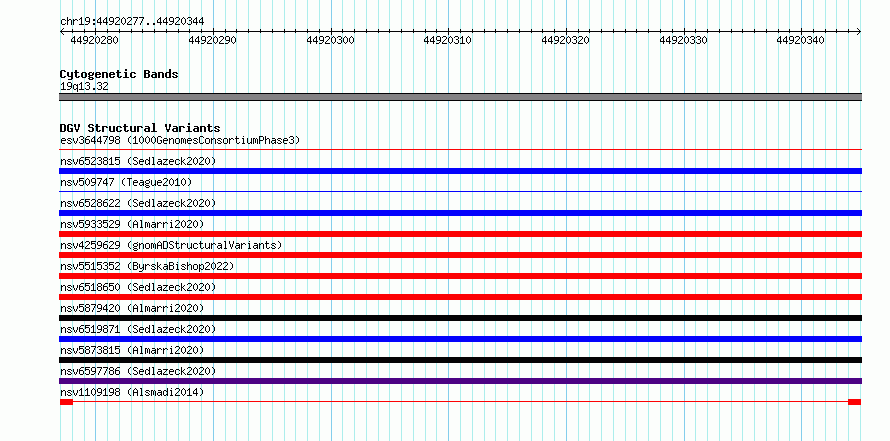Open nsv1109198 (Alsmadi2014) label
Screen dimensions: 890x441
pyautogui.click(x=132, y=392)
